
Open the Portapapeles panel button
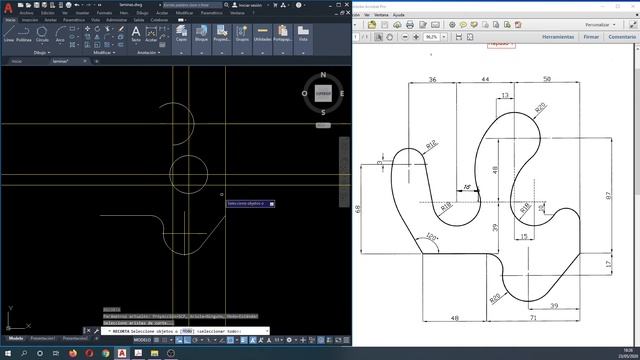point(282,34)
